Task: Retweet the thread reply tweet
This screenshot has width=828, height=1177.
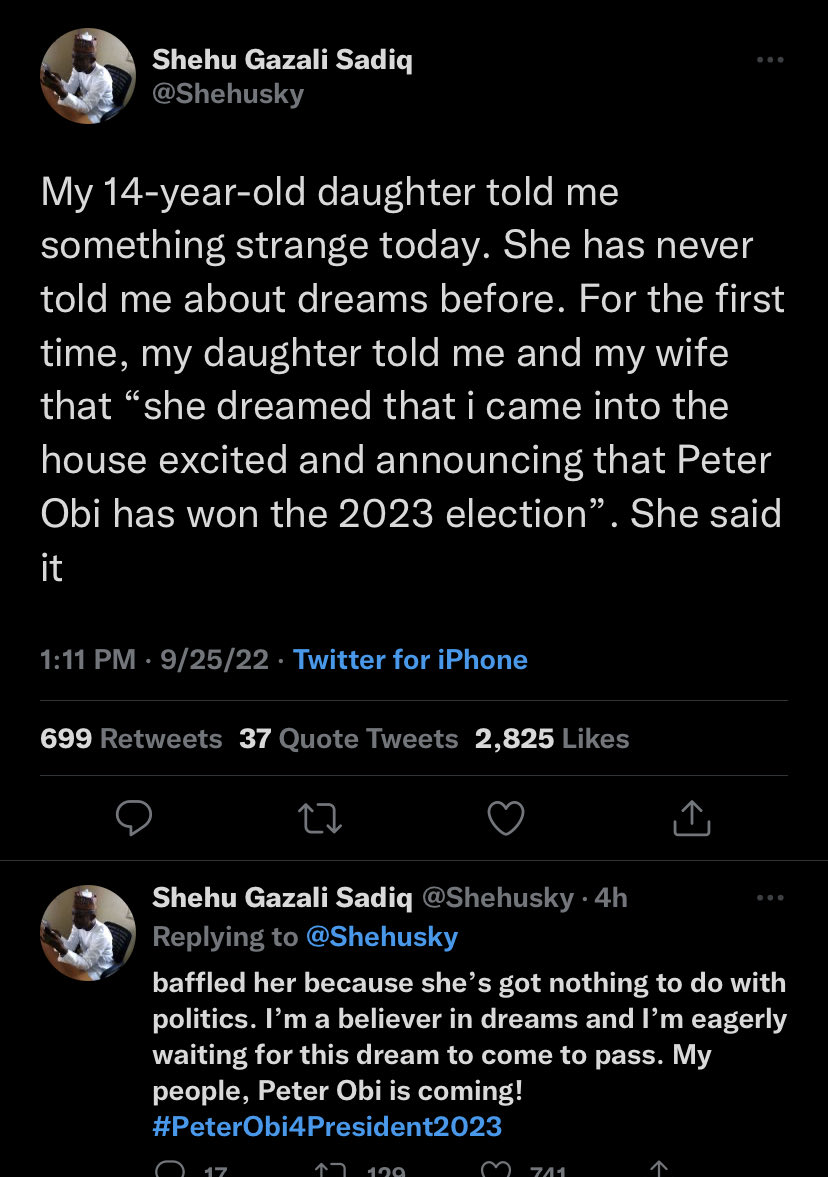Action: pos(331,1169)
